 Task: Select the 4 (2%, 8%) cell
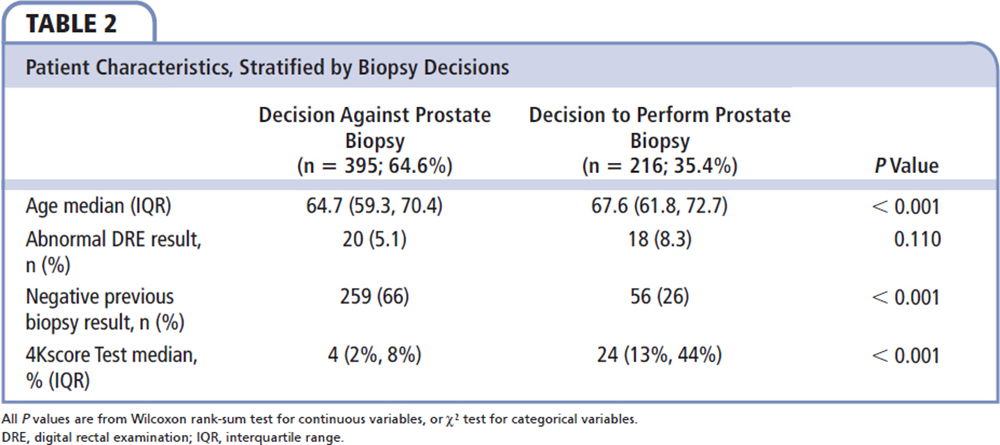coord(375,354)
